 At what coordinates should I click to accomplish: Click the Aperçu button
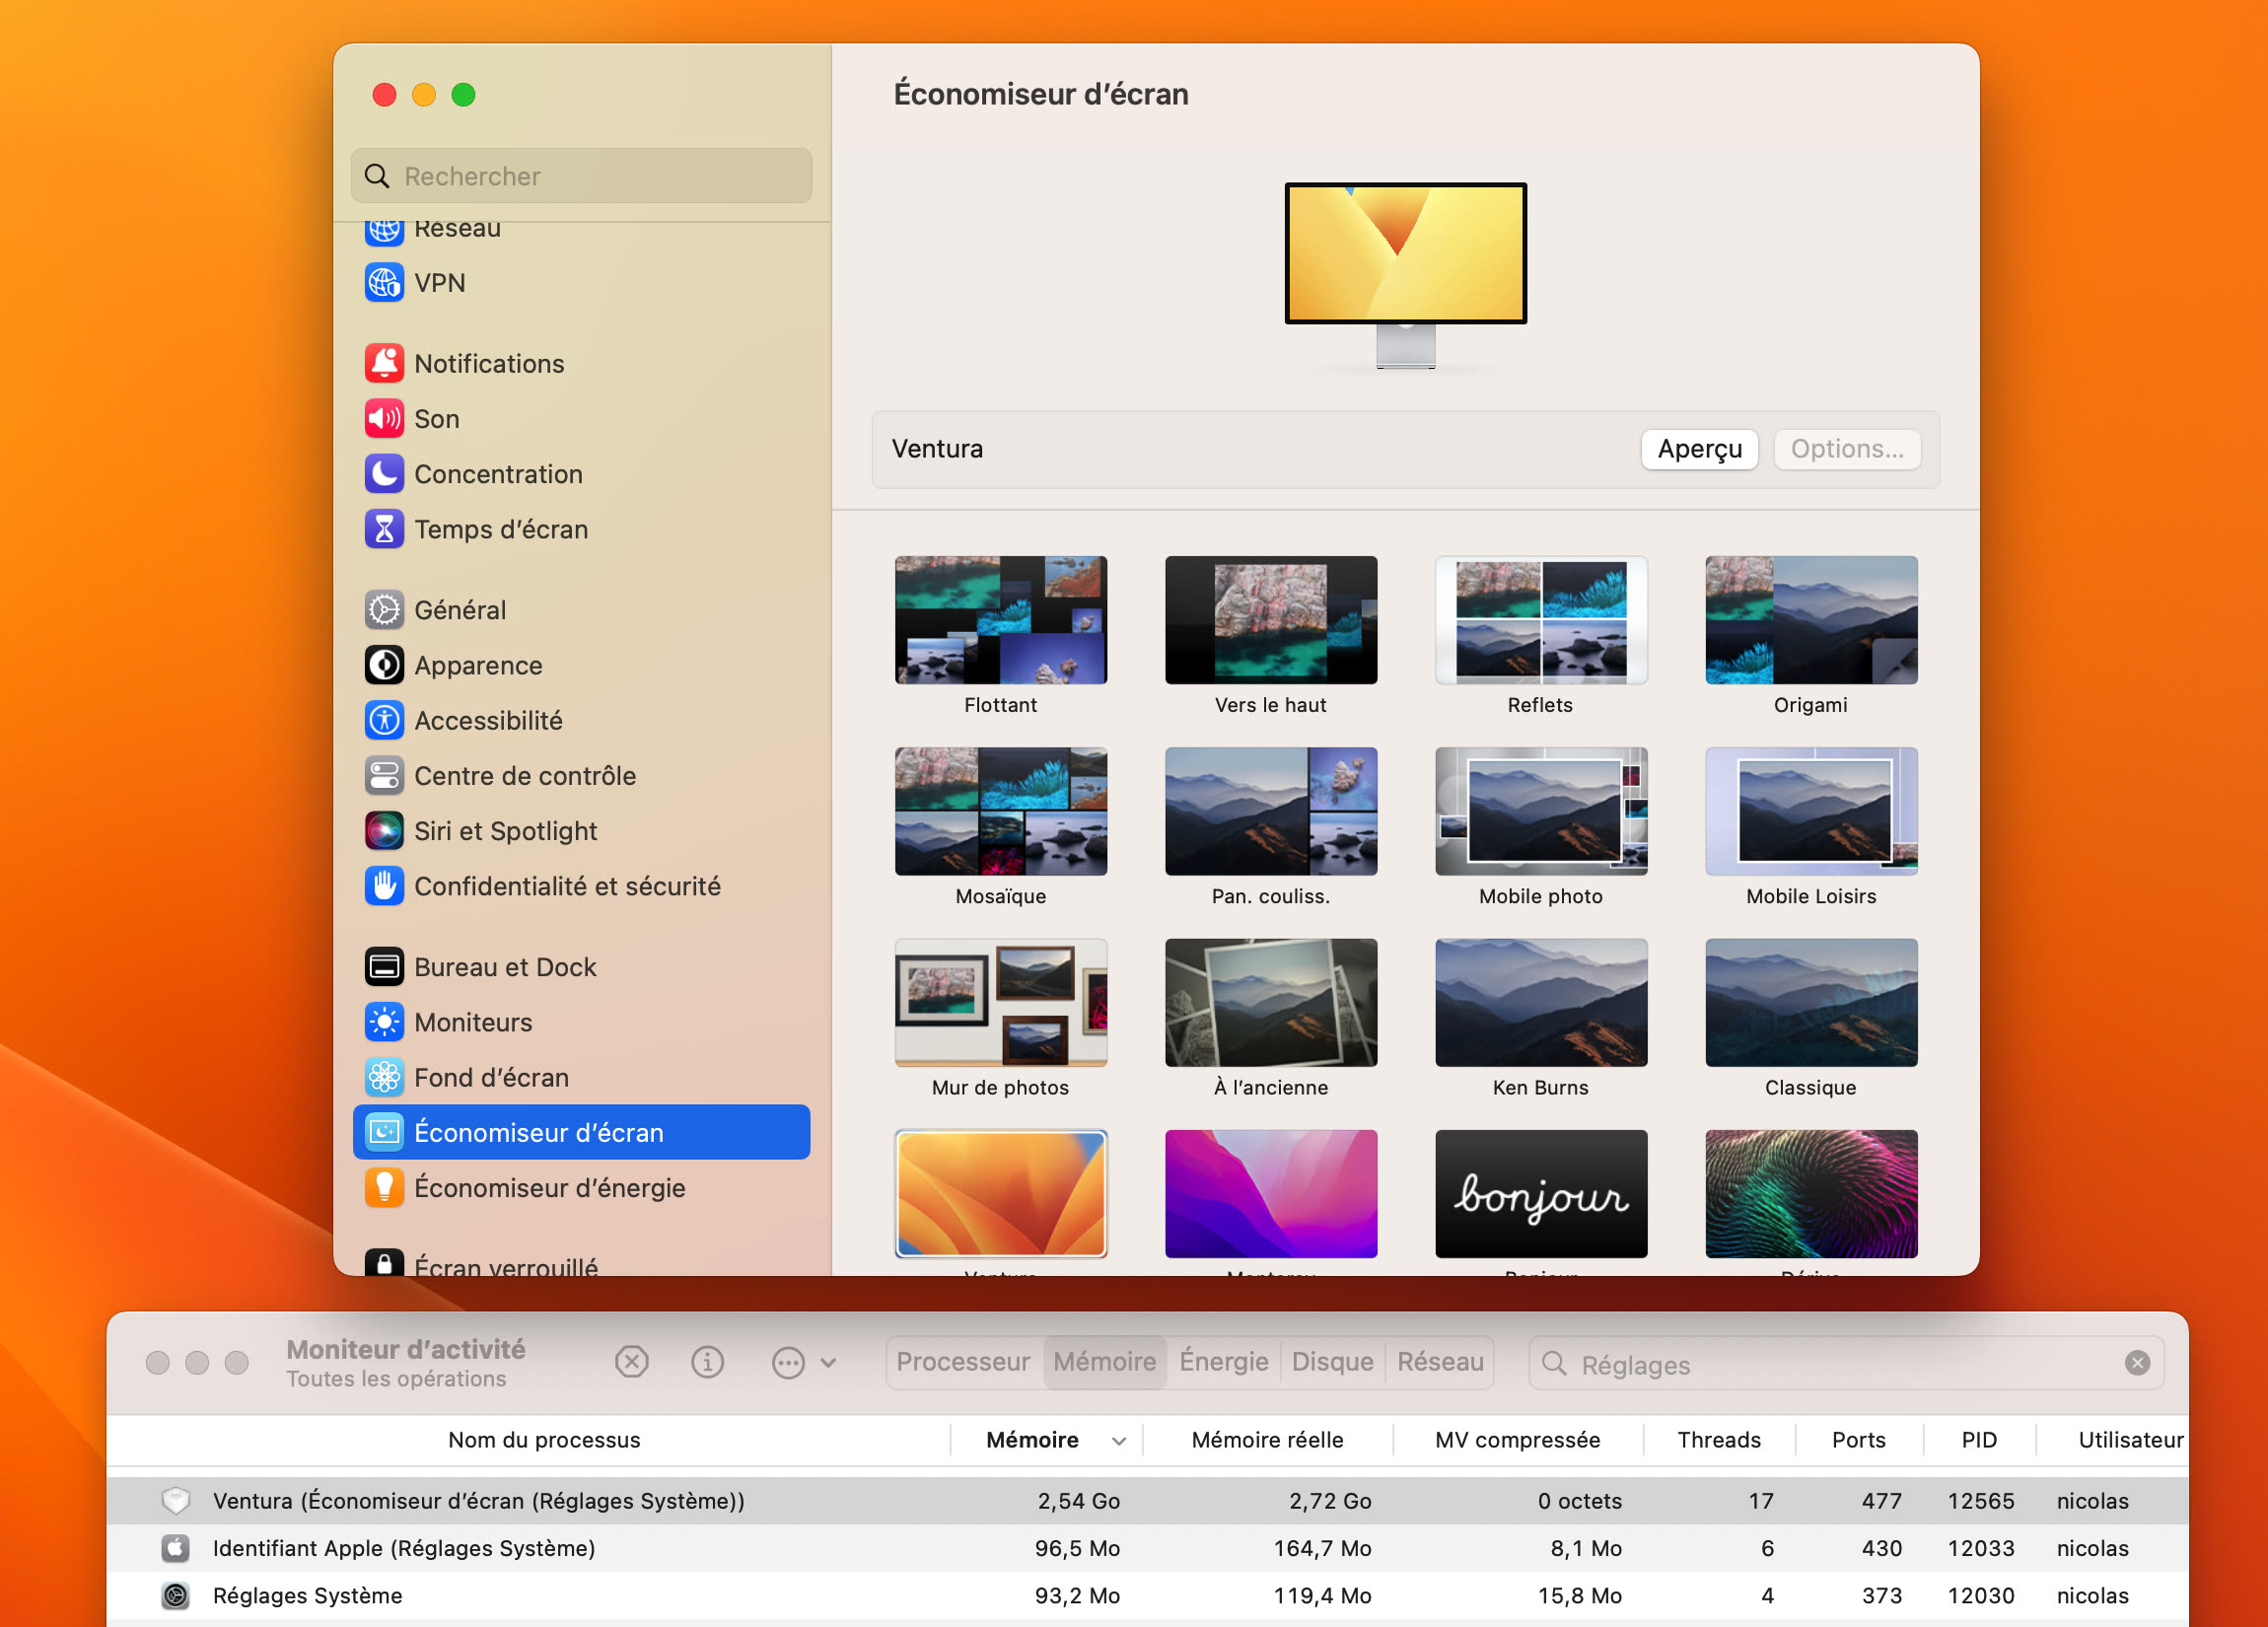[x=1699, y=449]
